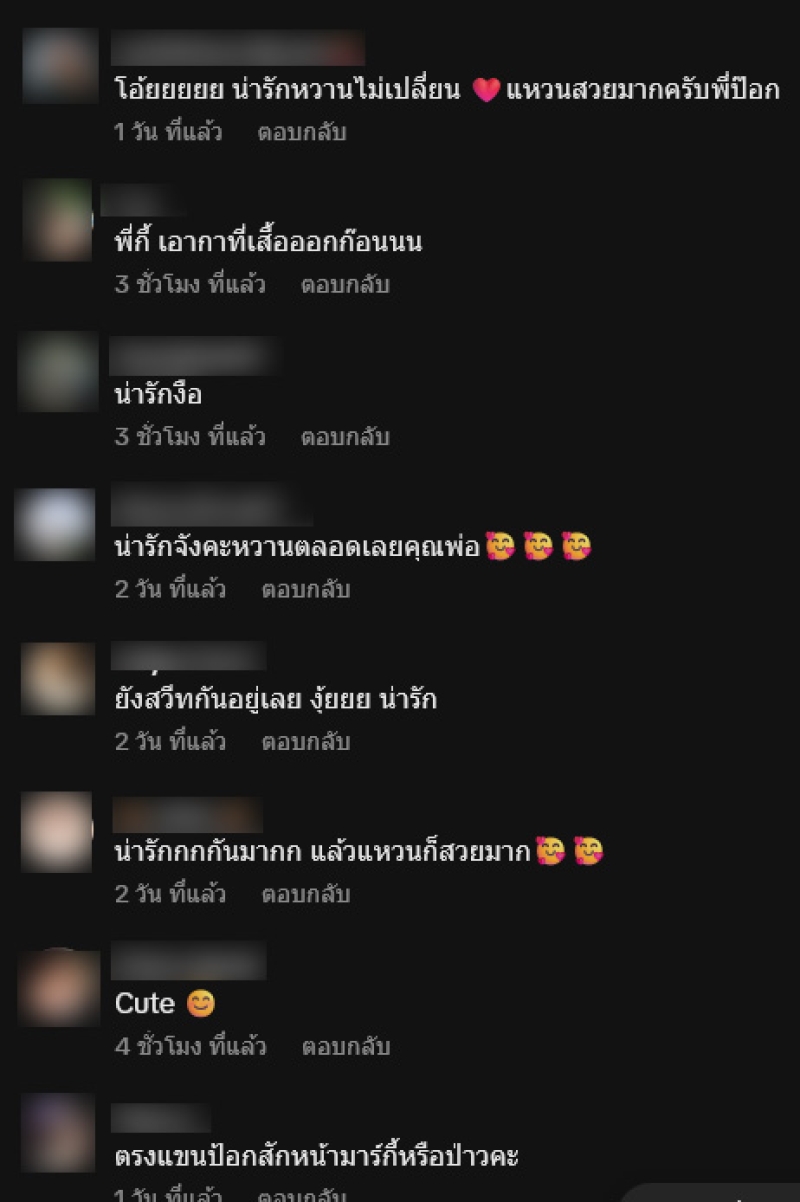Click ตอบกลับ under the Cute comment

(x=346, y=1047)
